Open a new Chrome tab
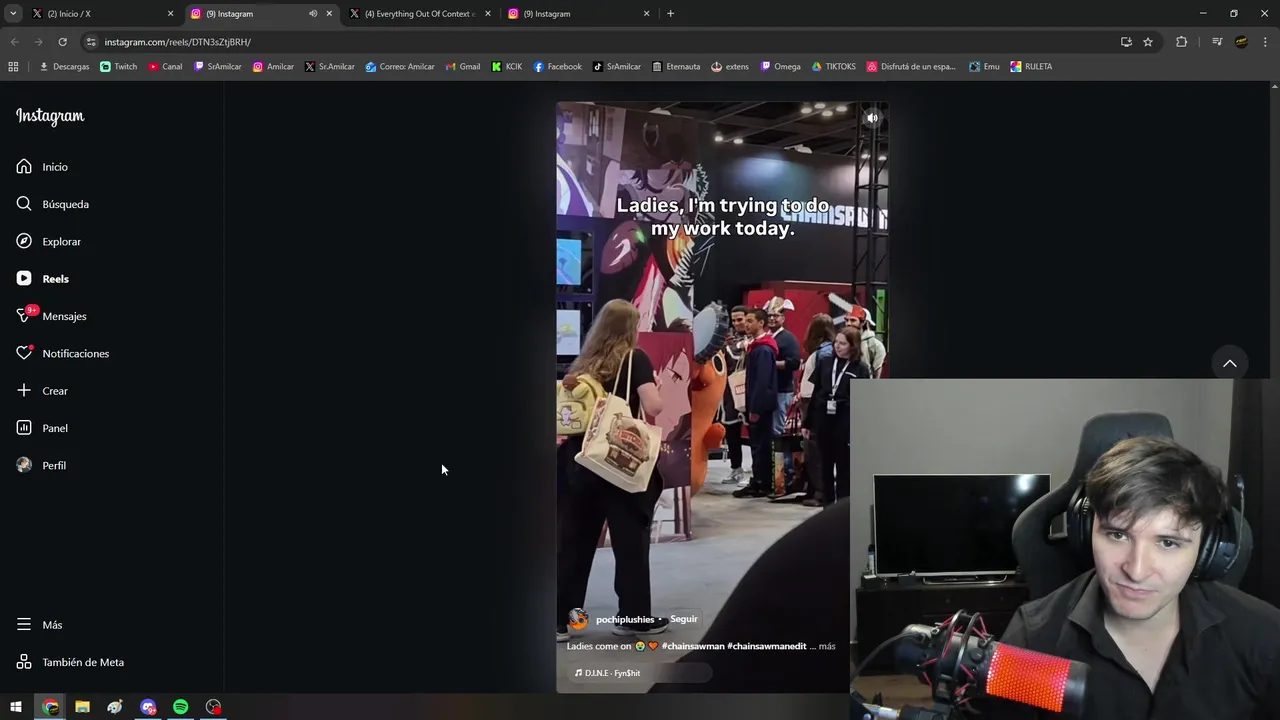Viewport: 1280px width, 720px height. (x=670, y=14)
